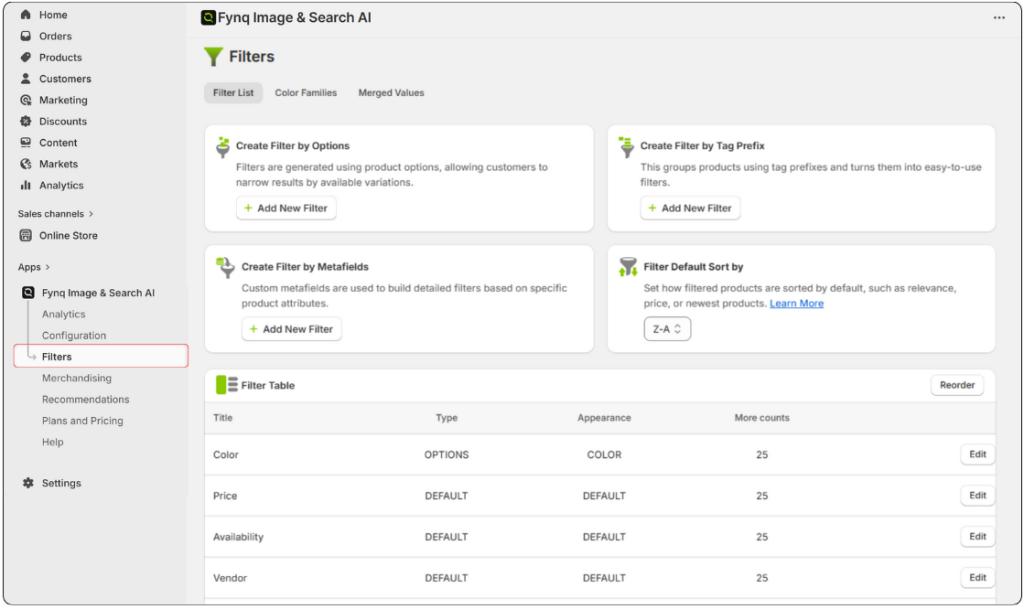Open Orders in the sidebar
The width and height of the screenshot is (1024, 609).
pos(56,36)
